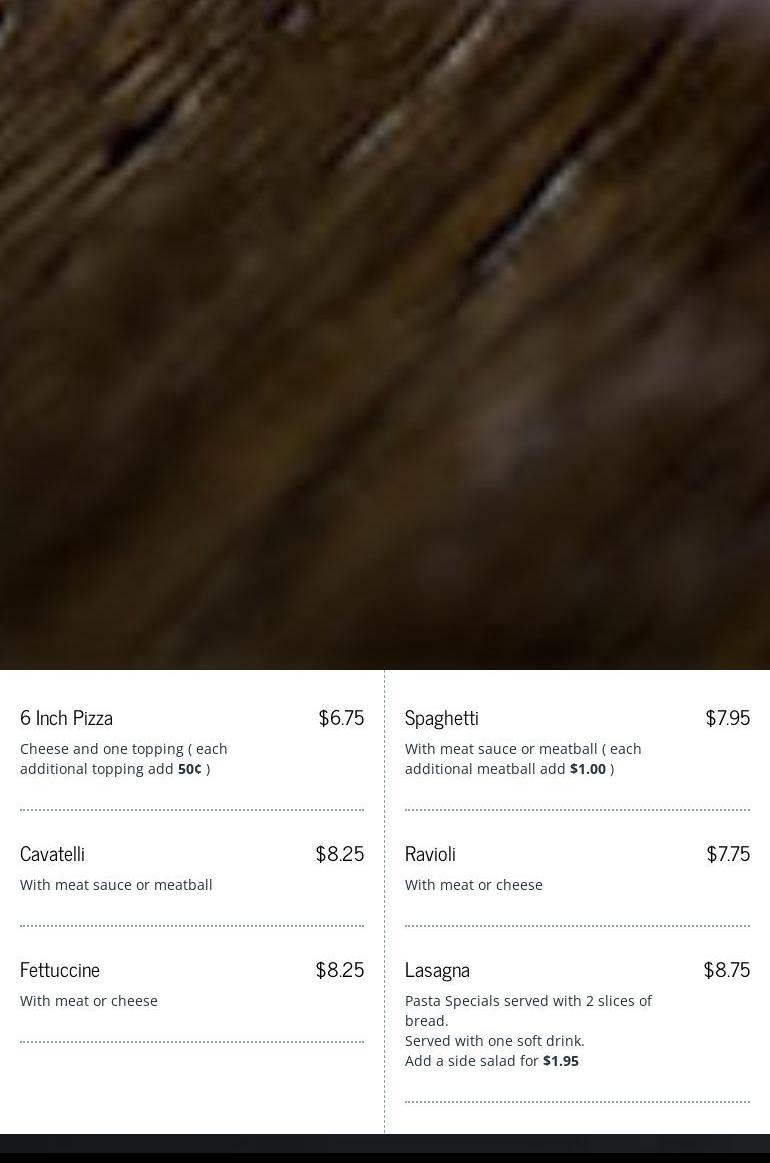The image size is (770, 1163).
Task: Click the 'With meat or cheese' Ravioli description
Action: 473,885
